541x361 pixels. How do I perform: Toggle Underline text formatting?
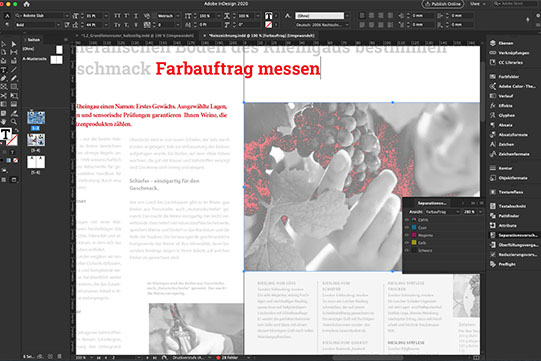136,16
